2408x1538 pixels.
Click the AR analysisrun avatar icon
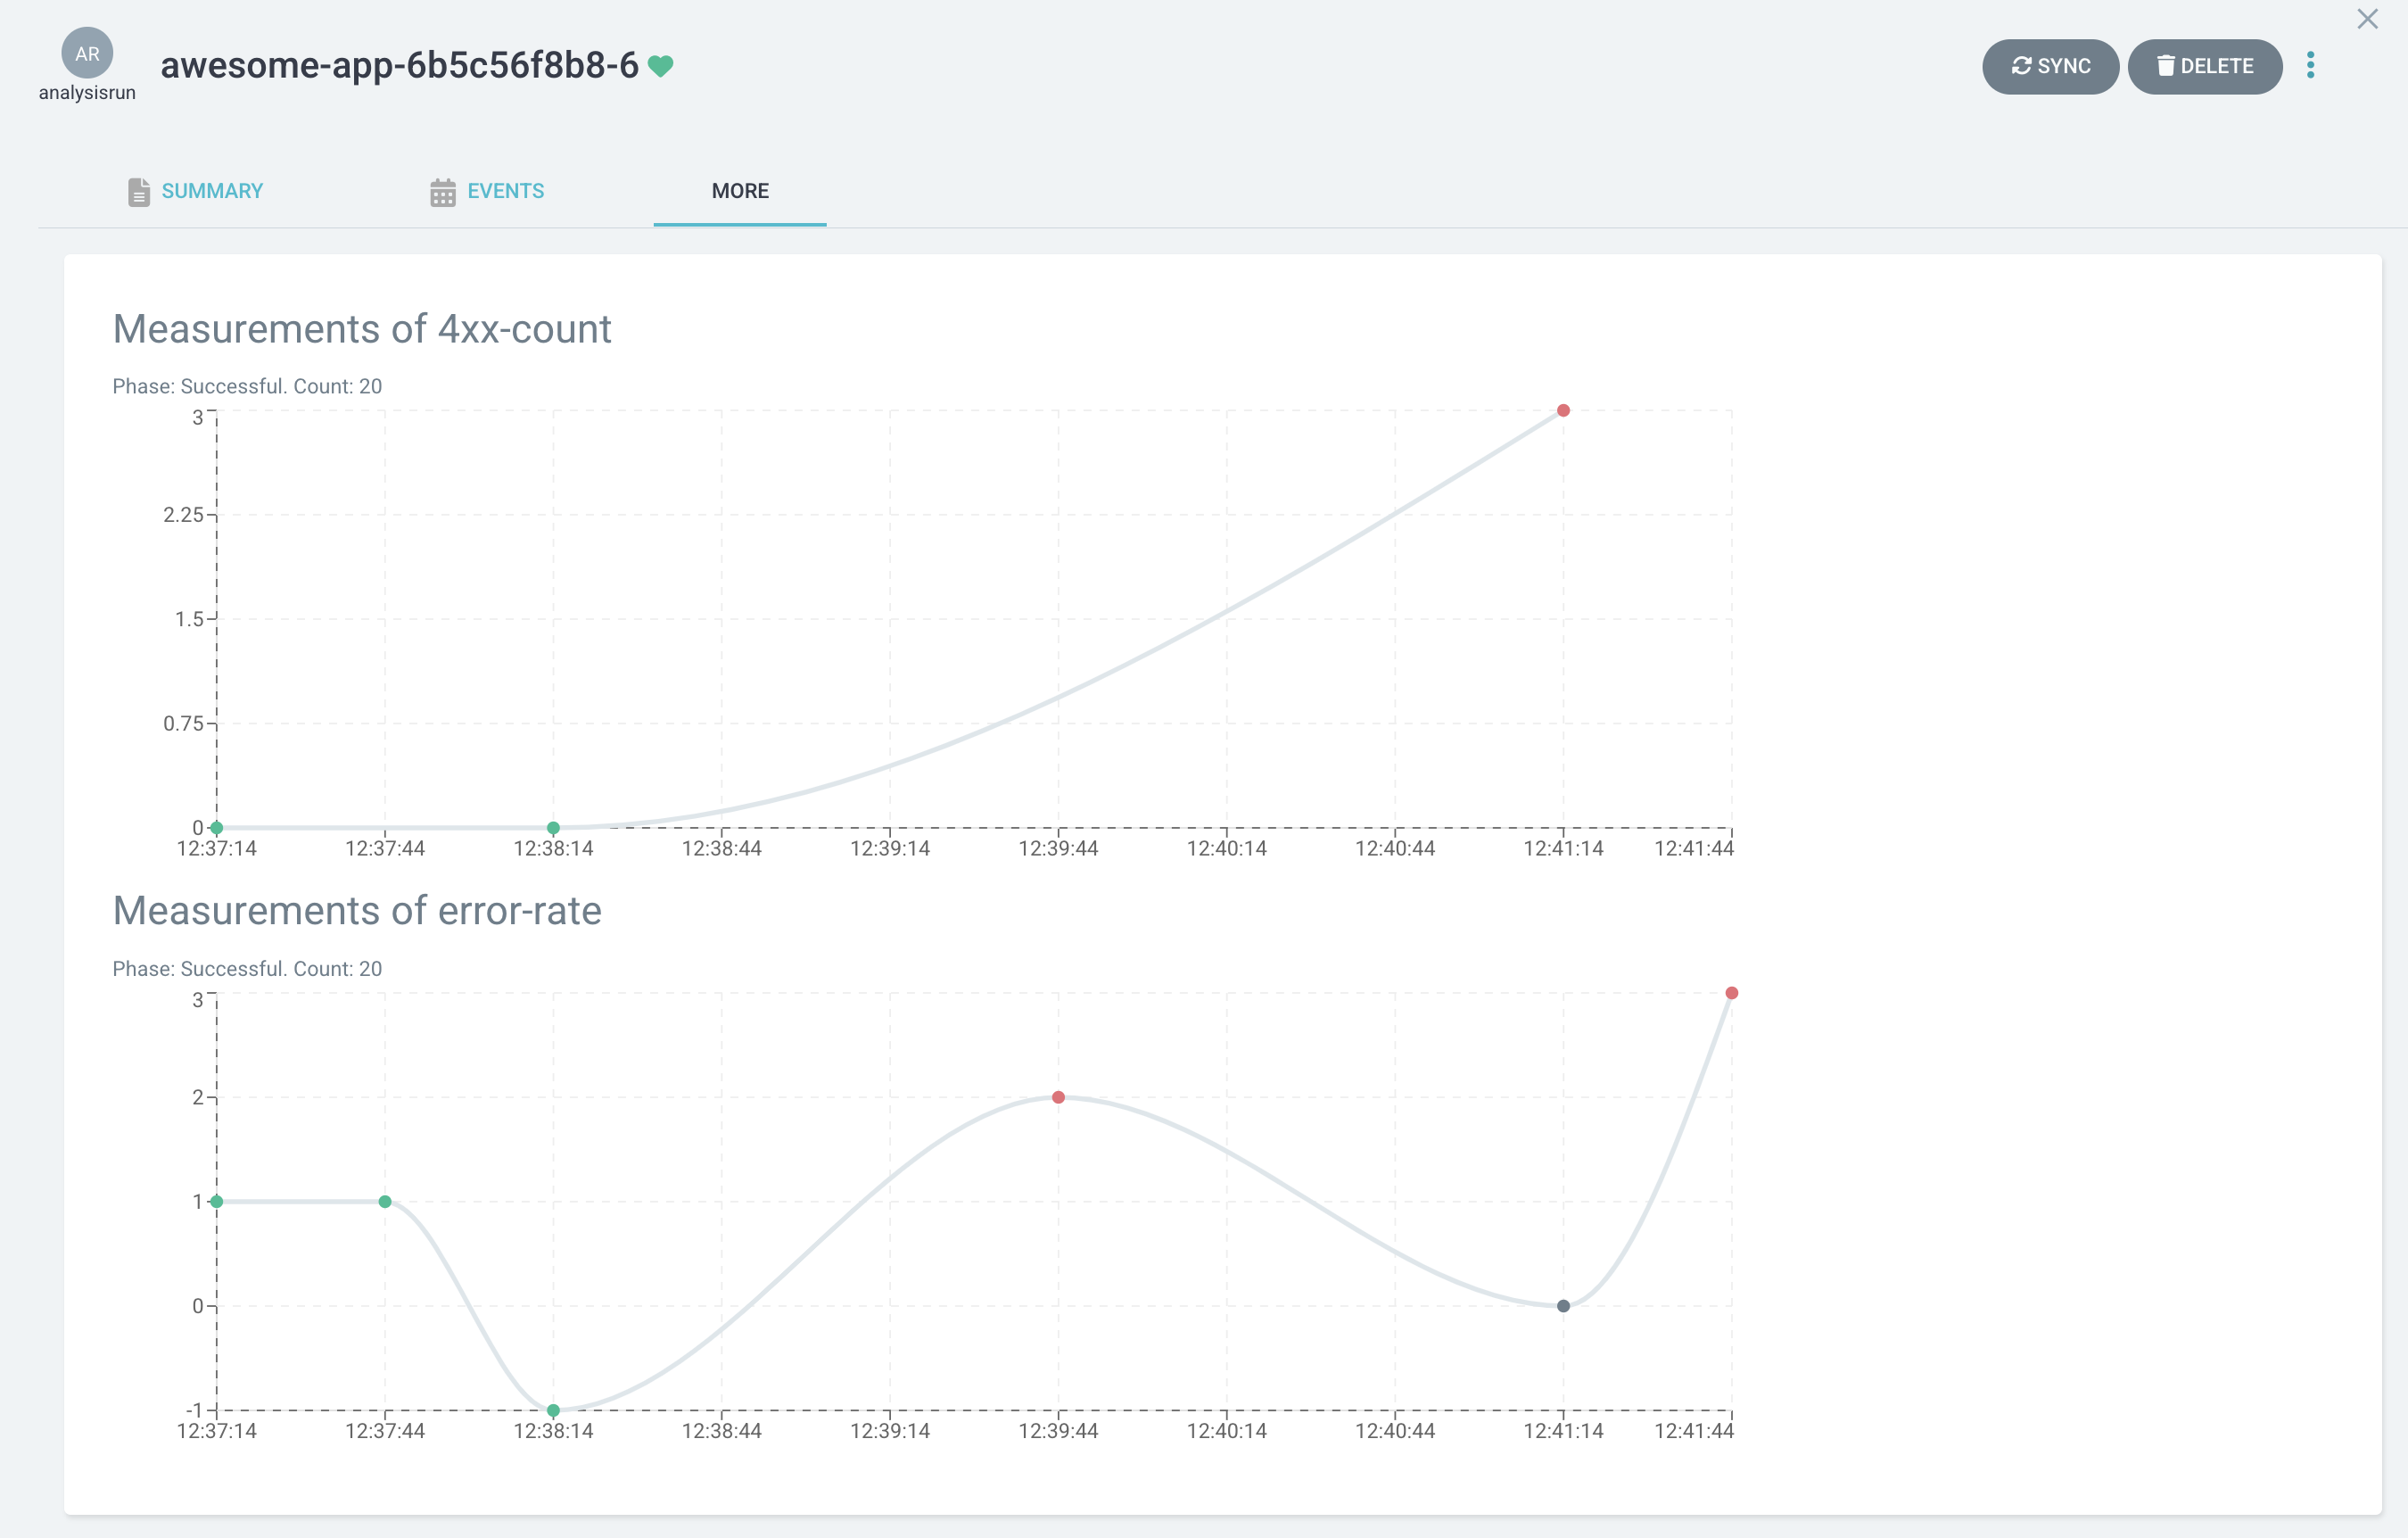coord(87,53)
